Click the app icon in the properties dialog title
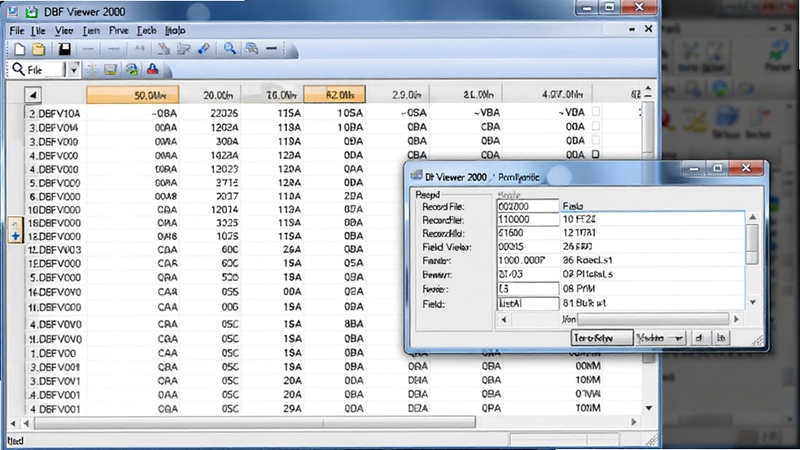This screenshot has width=800, height=450. 417,176
